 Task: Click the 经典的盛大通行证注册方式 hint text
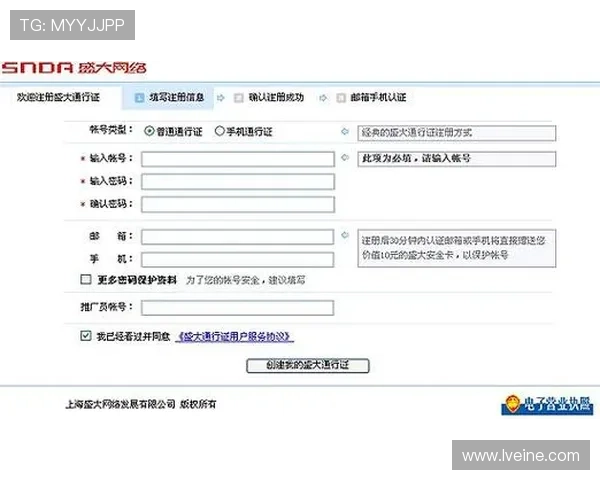pyautogui.click(x=416, y=133)
